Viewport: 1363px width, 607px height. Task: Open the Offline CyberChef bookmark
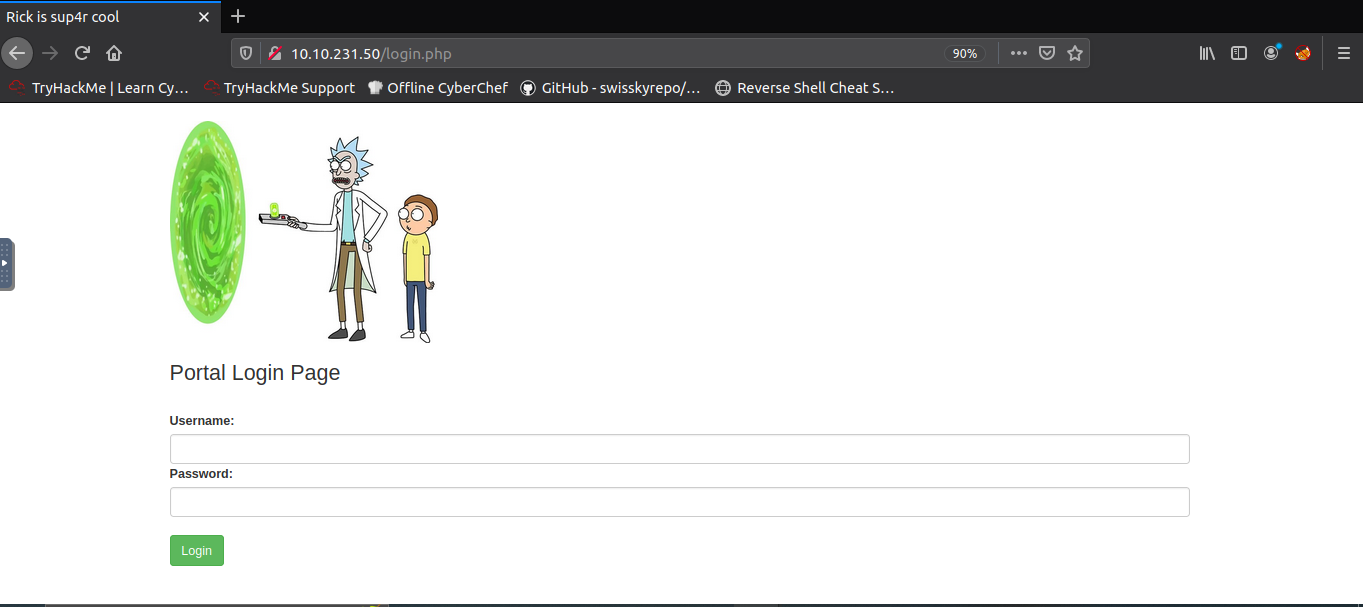tap(437, 88)
